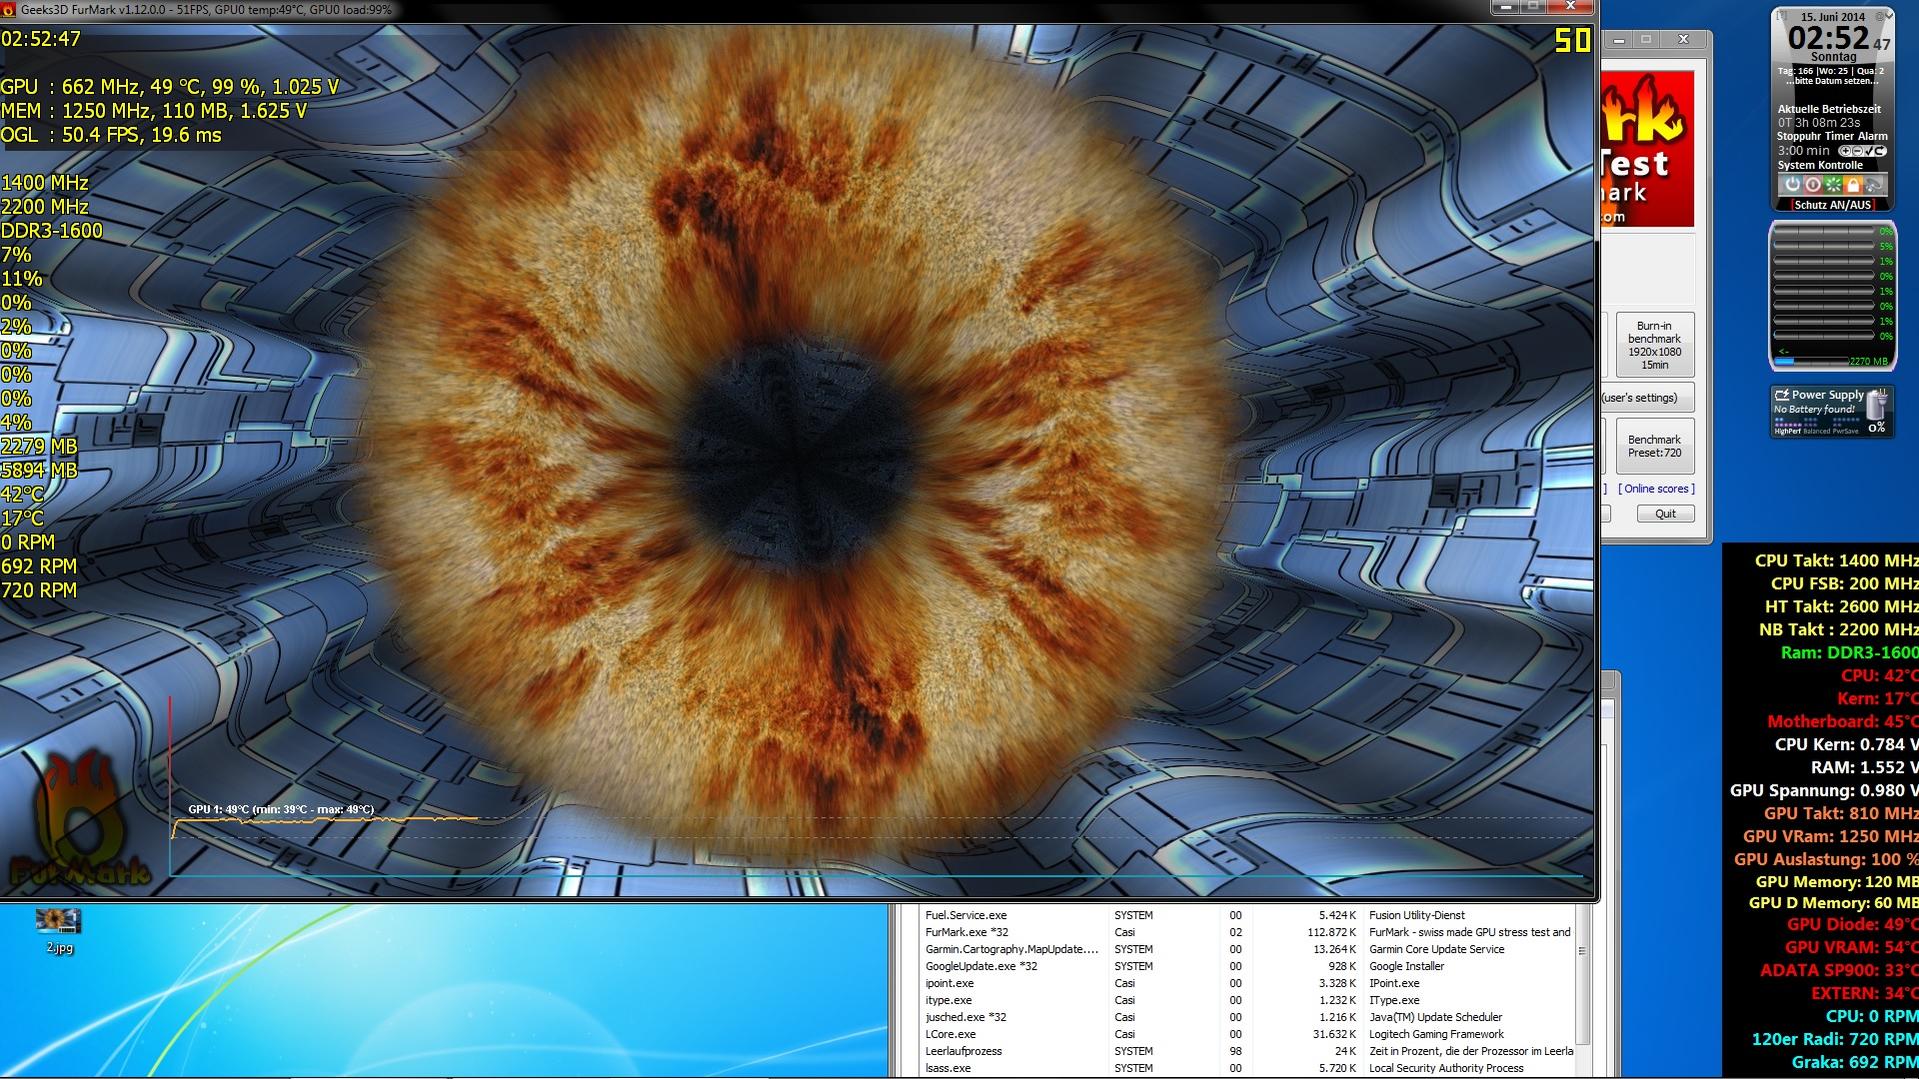Select the LCore.exe process row
The height and width of the screenshot is (1079, 1919).
click(1247, 1034)
